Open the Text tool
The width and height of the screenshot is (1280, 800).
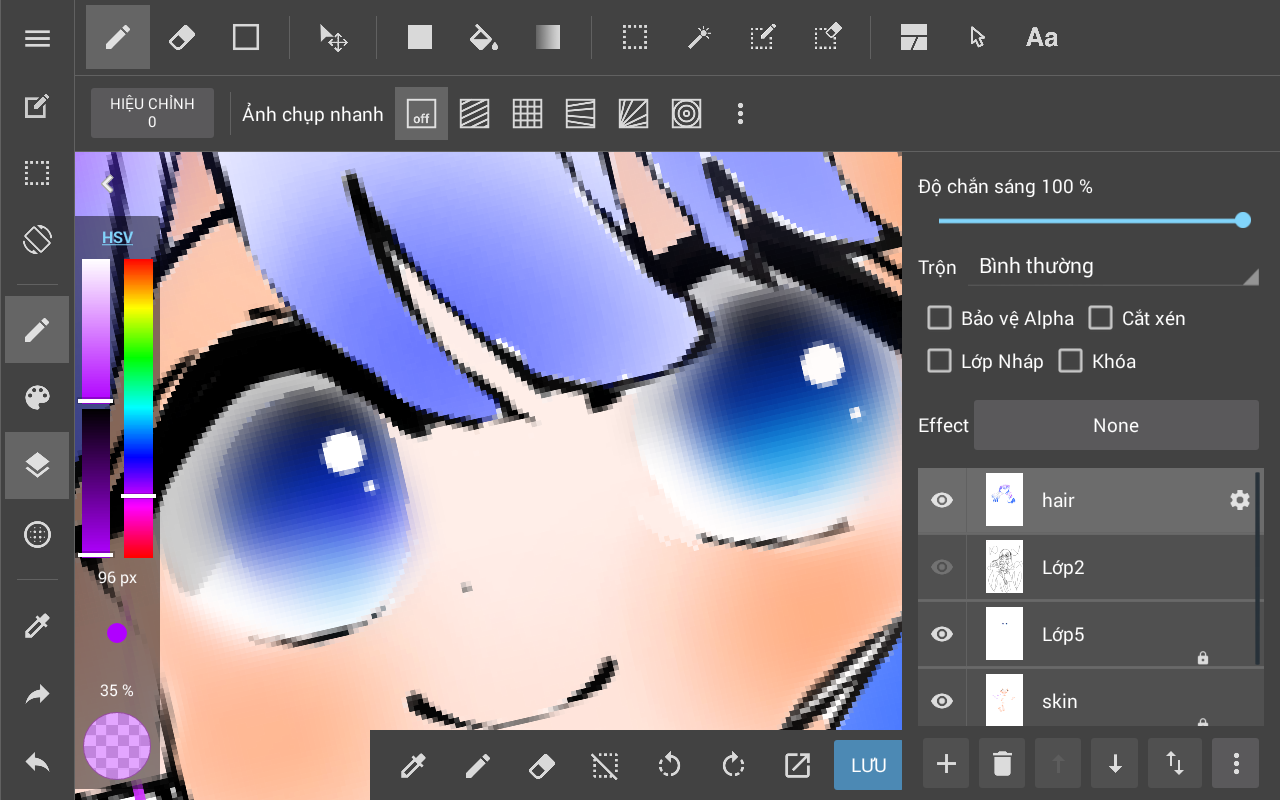click(1041, 38)
